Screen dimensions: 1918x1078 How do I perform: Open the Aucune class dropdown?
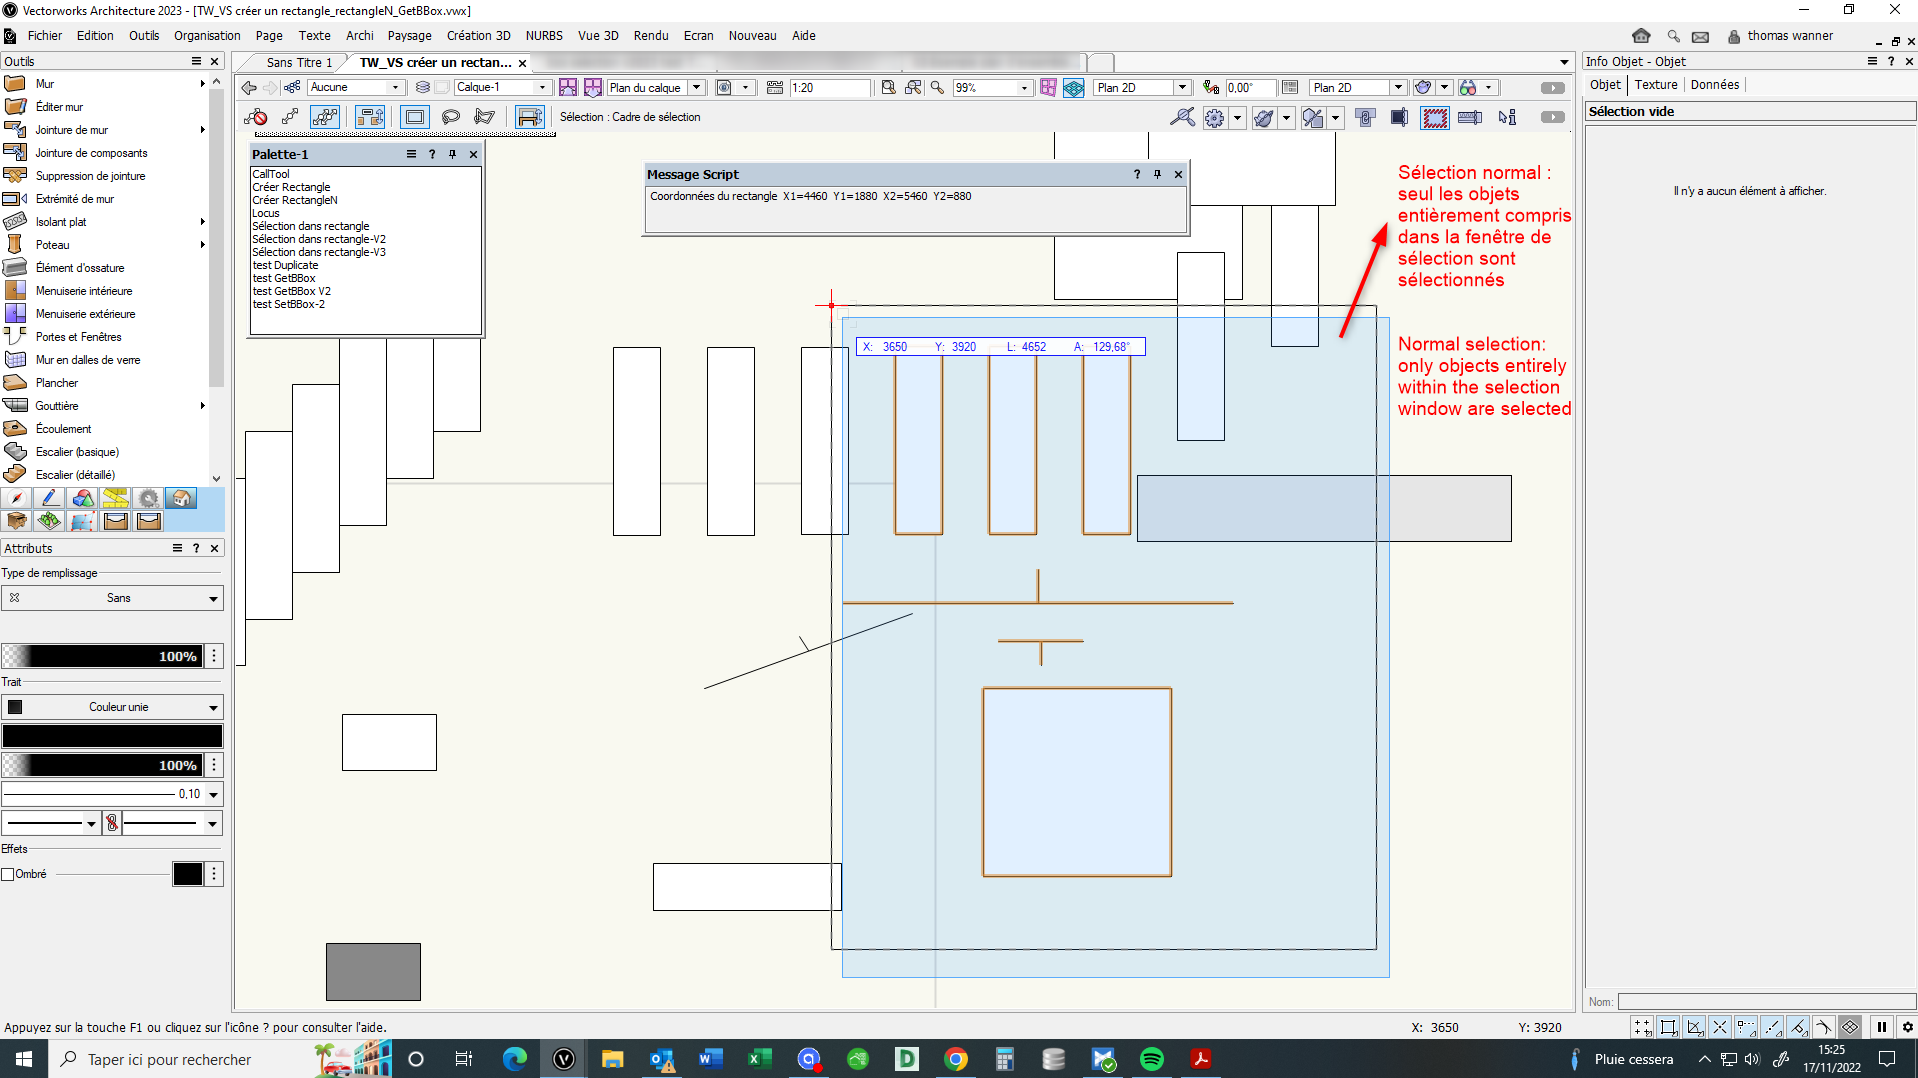click(x=354, y=88)
